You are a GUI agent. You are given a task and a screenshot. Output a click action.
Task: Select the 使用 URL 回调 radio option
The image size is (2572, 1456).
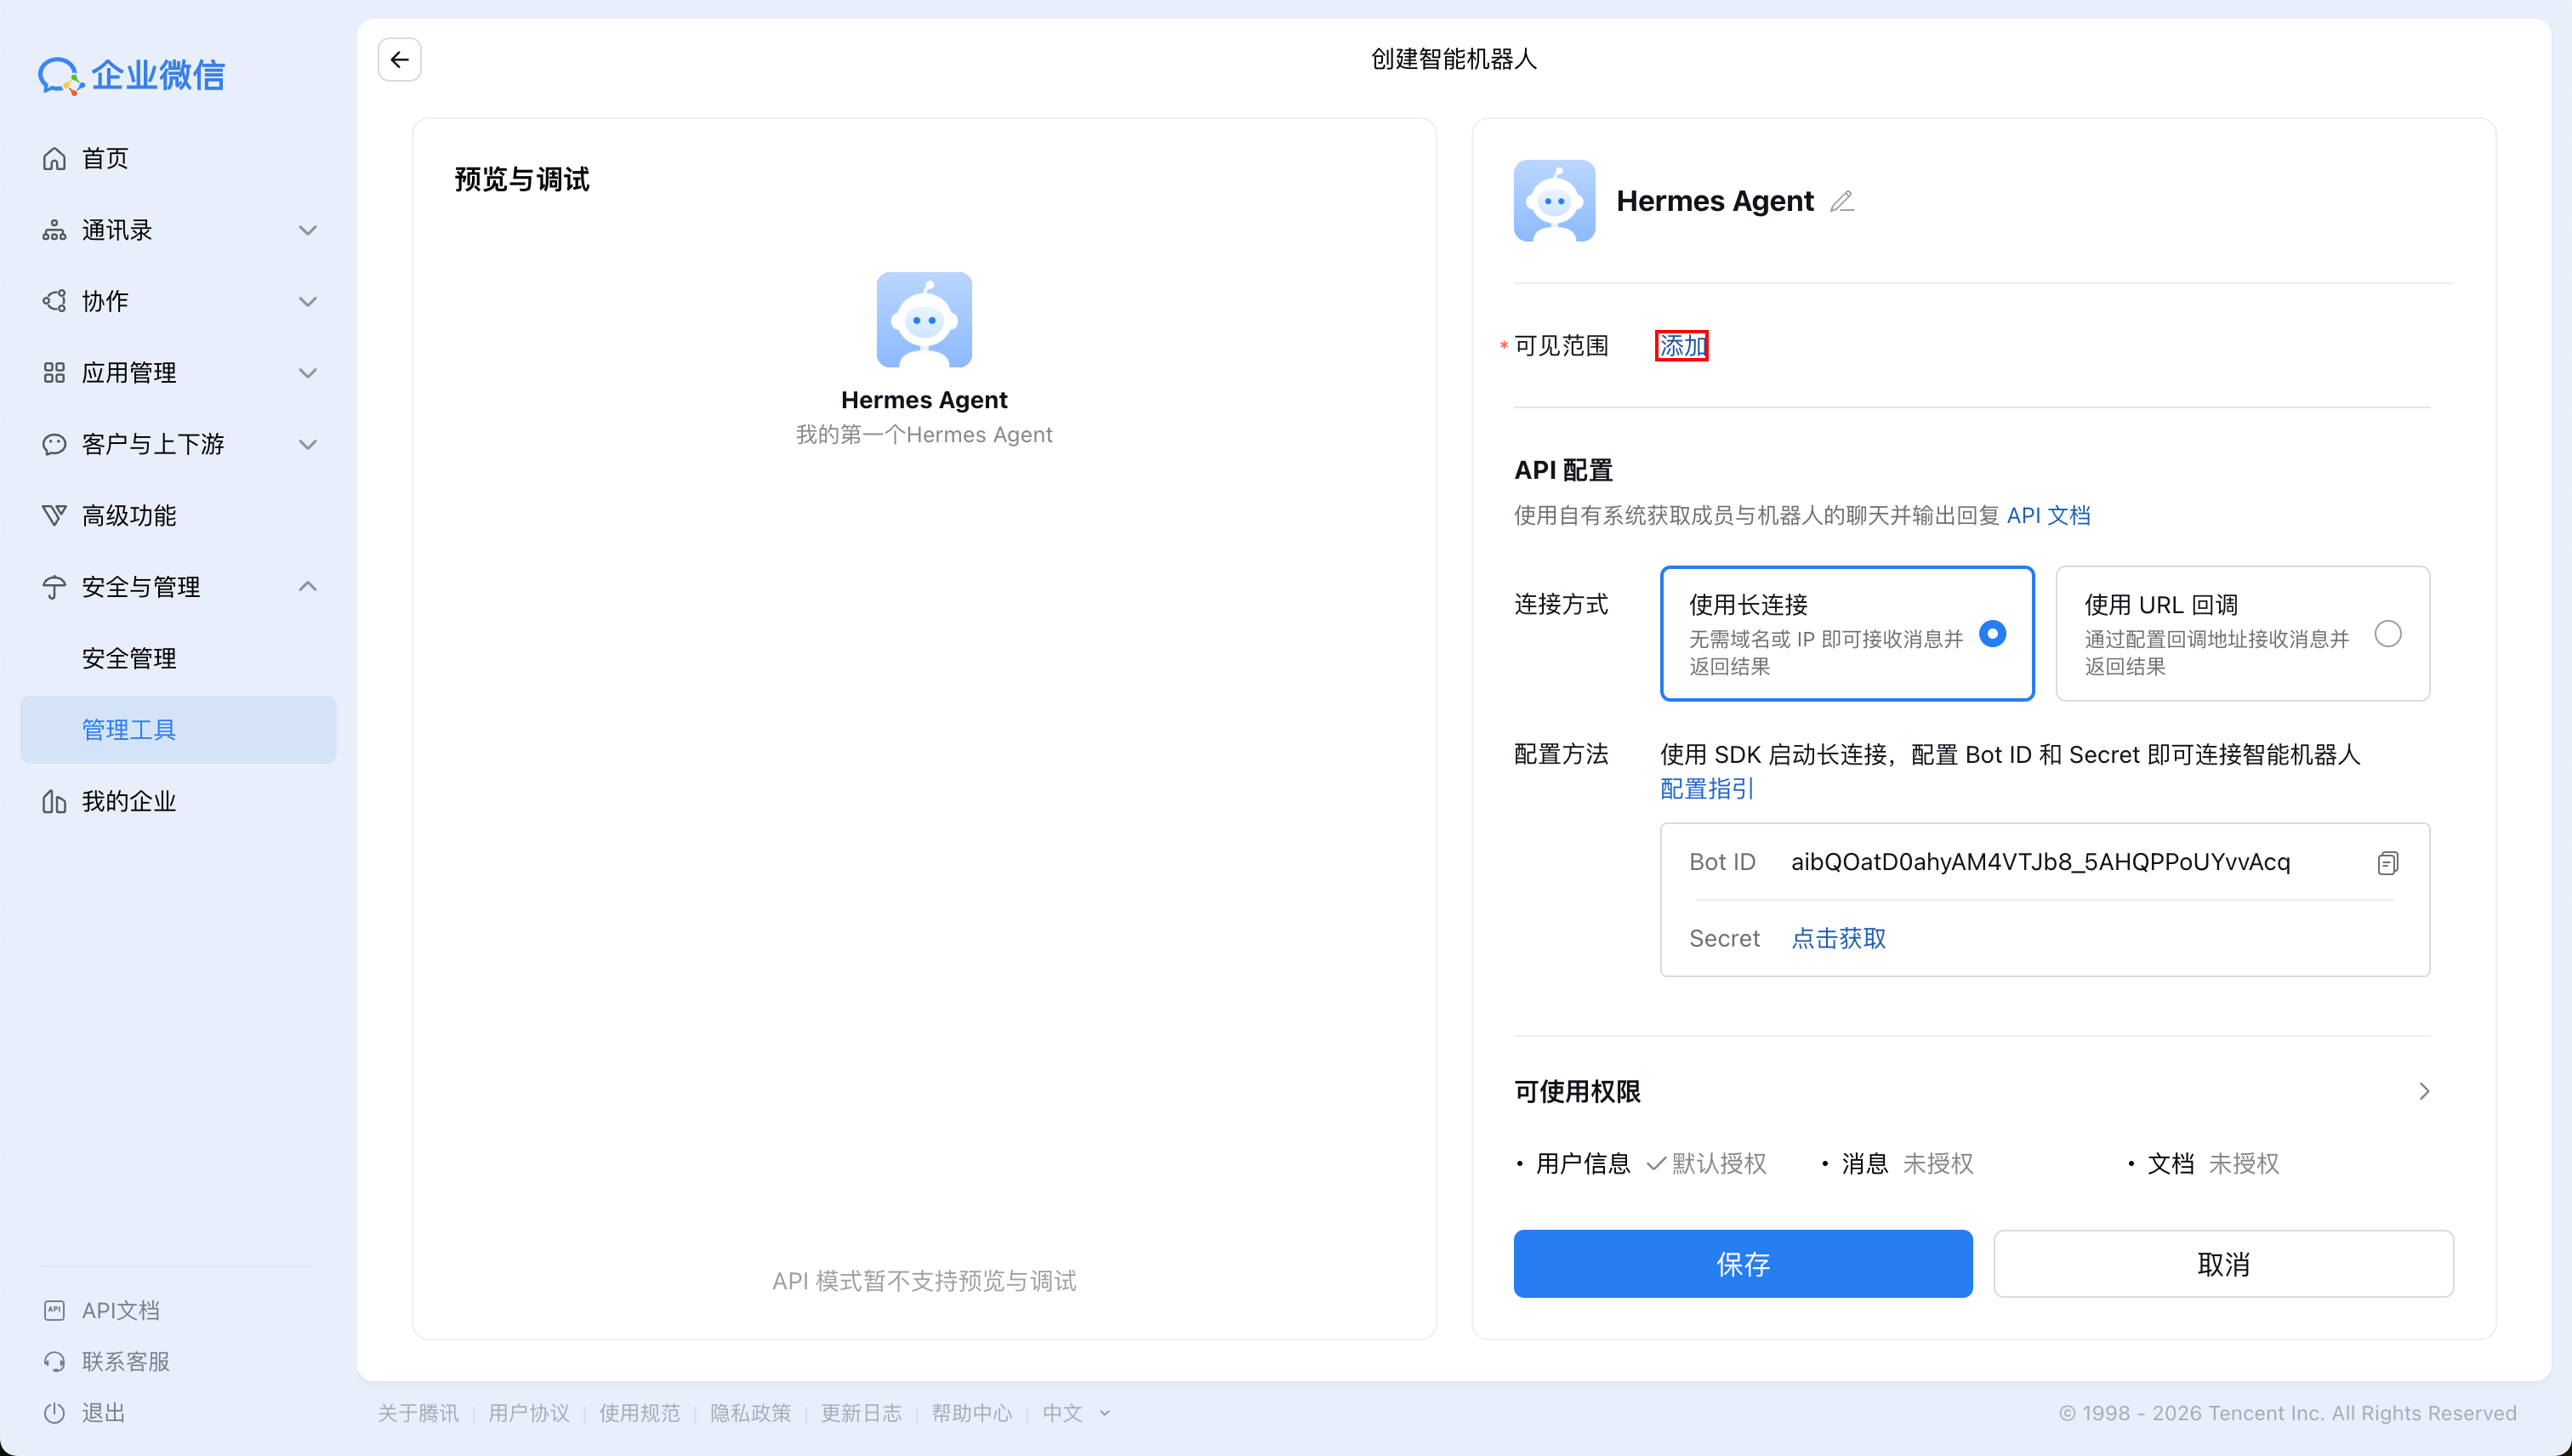2388,633
